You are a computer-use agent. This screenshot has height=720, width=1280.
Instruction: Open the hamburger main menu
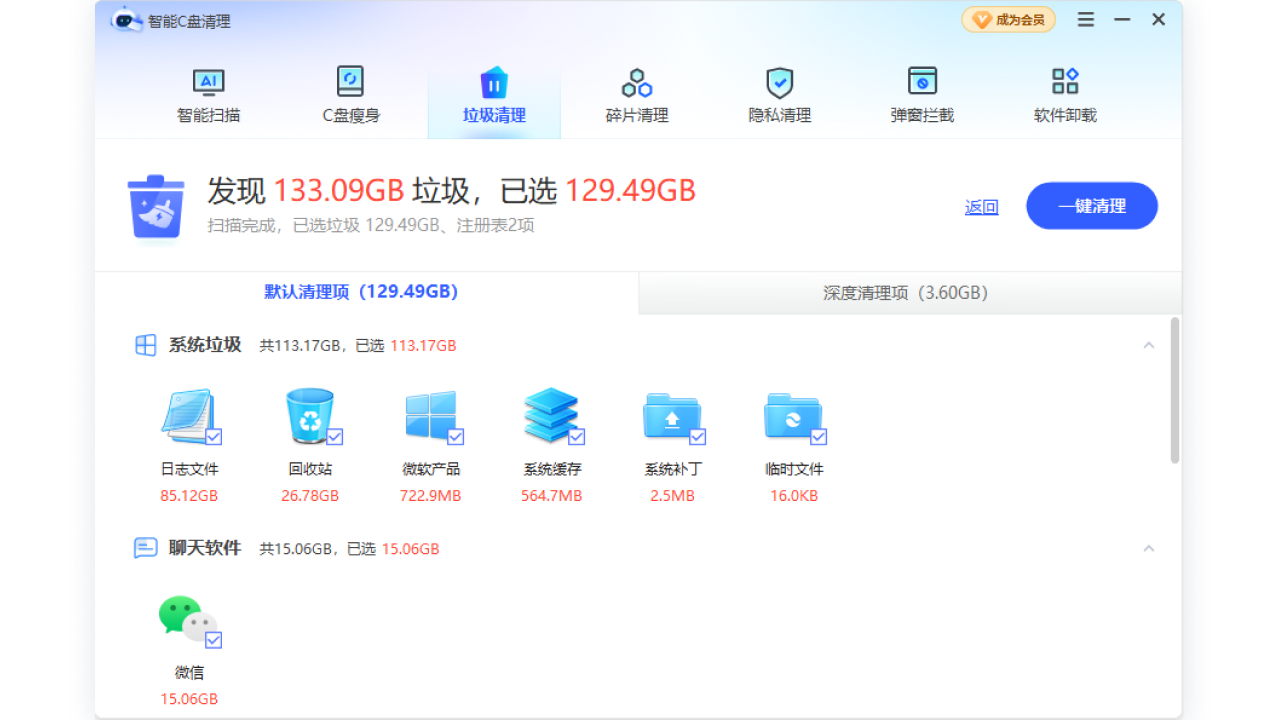[x=1086, y=20]
